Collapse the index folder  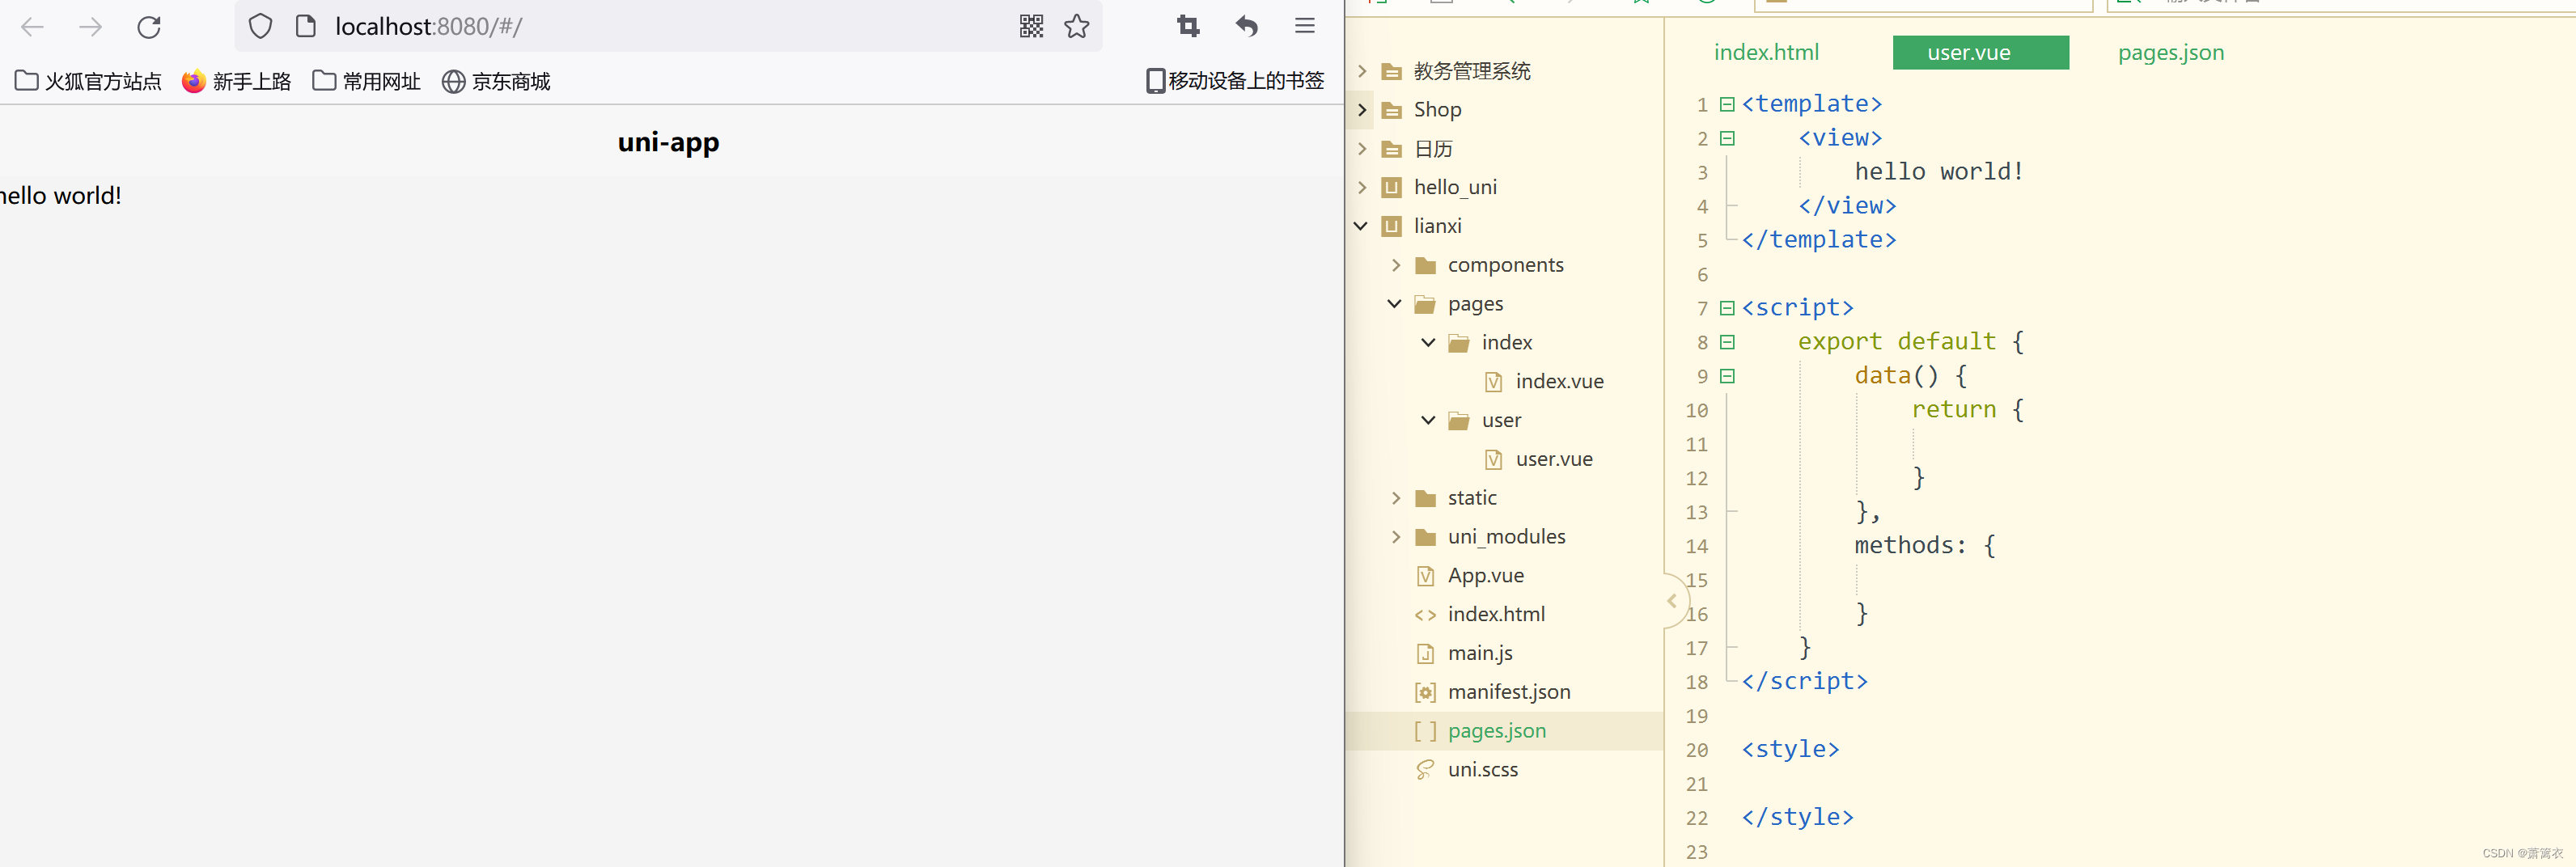coord(1429,343)
